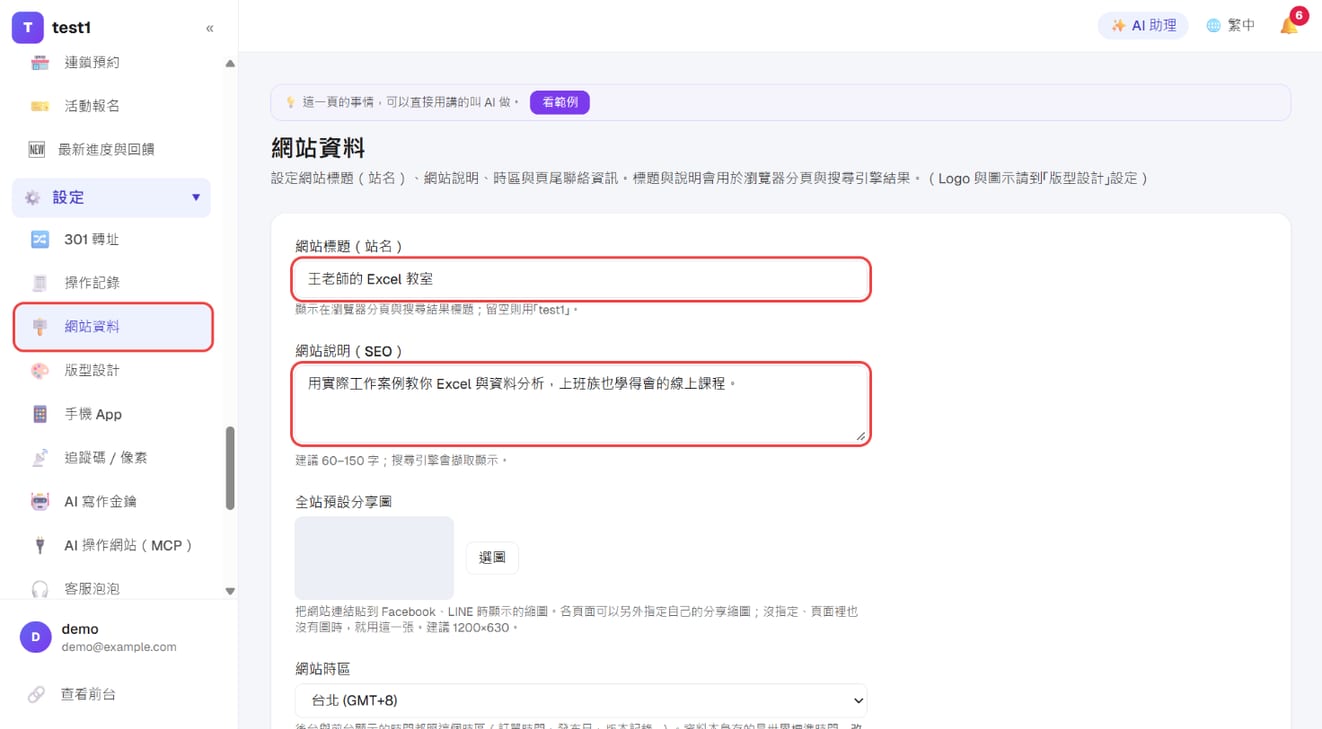This screenshot has width=1322, height=729.
Task: Click the sparkle icon in AI 助理
Action: (x=1118, y=26)
